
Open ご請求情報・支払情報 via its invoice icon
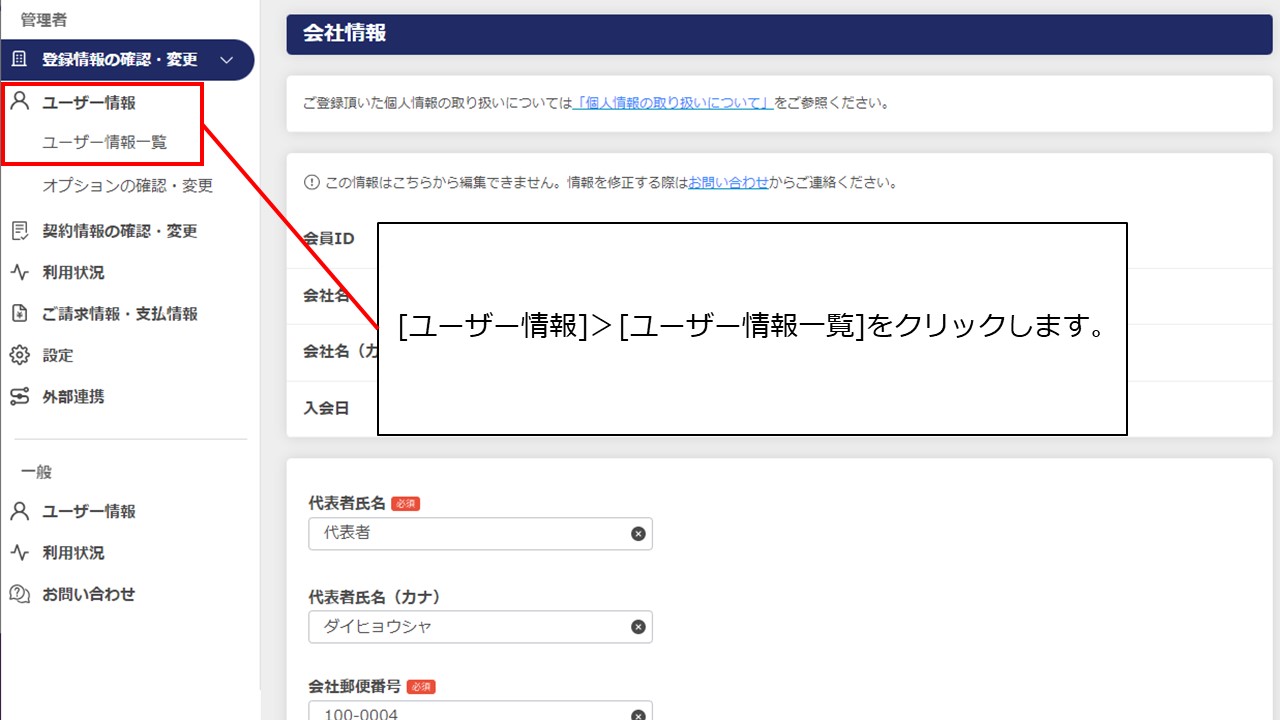point(18,313)
